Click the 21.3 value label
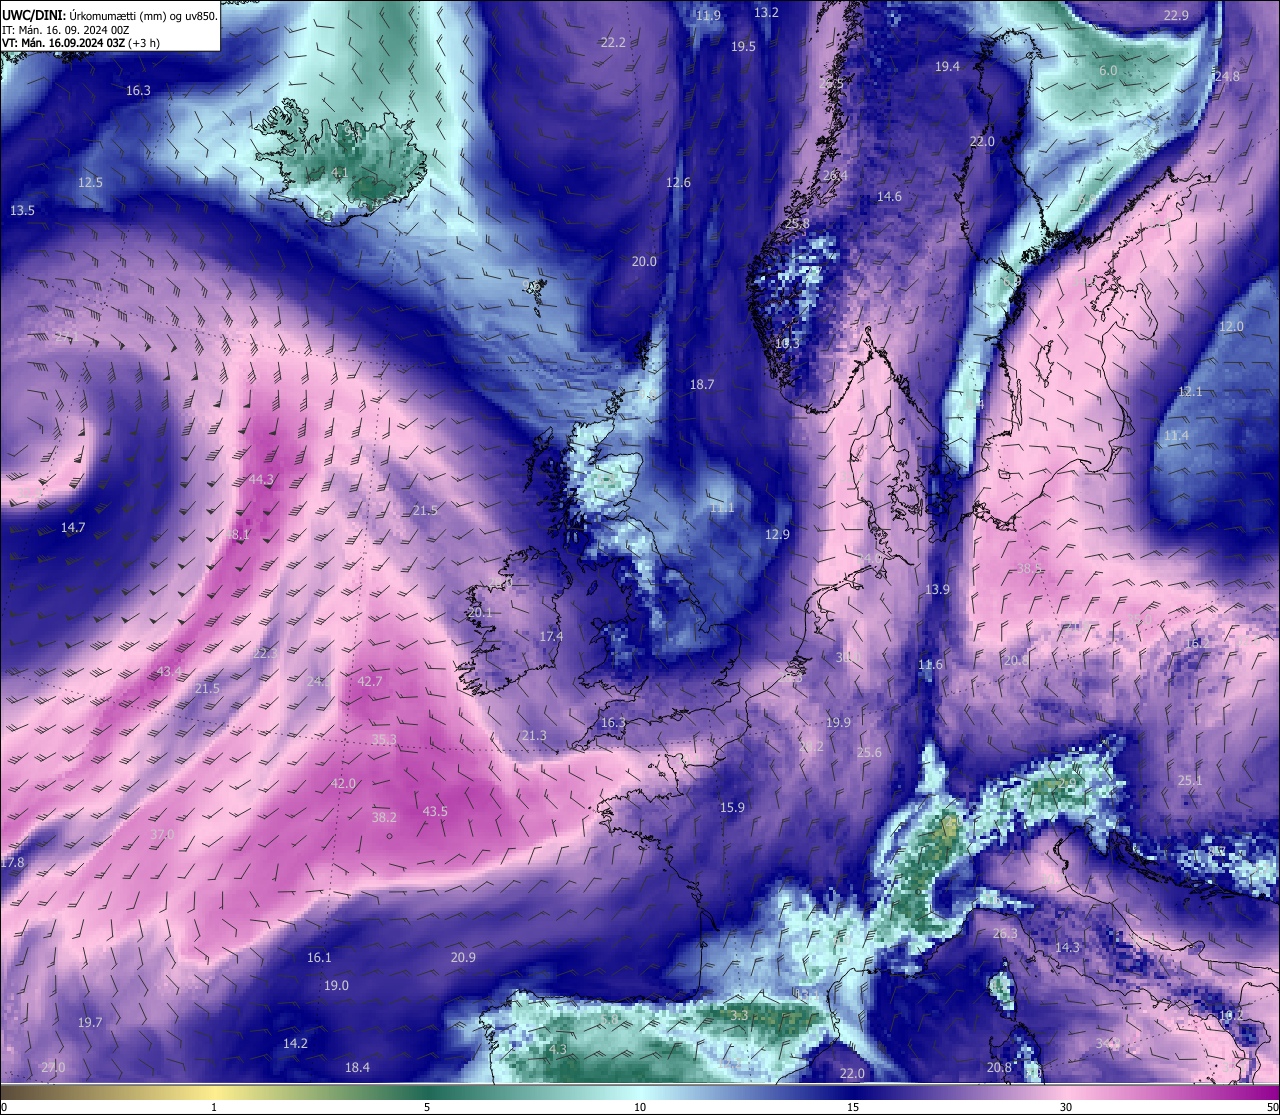 [x=534, y=735]
